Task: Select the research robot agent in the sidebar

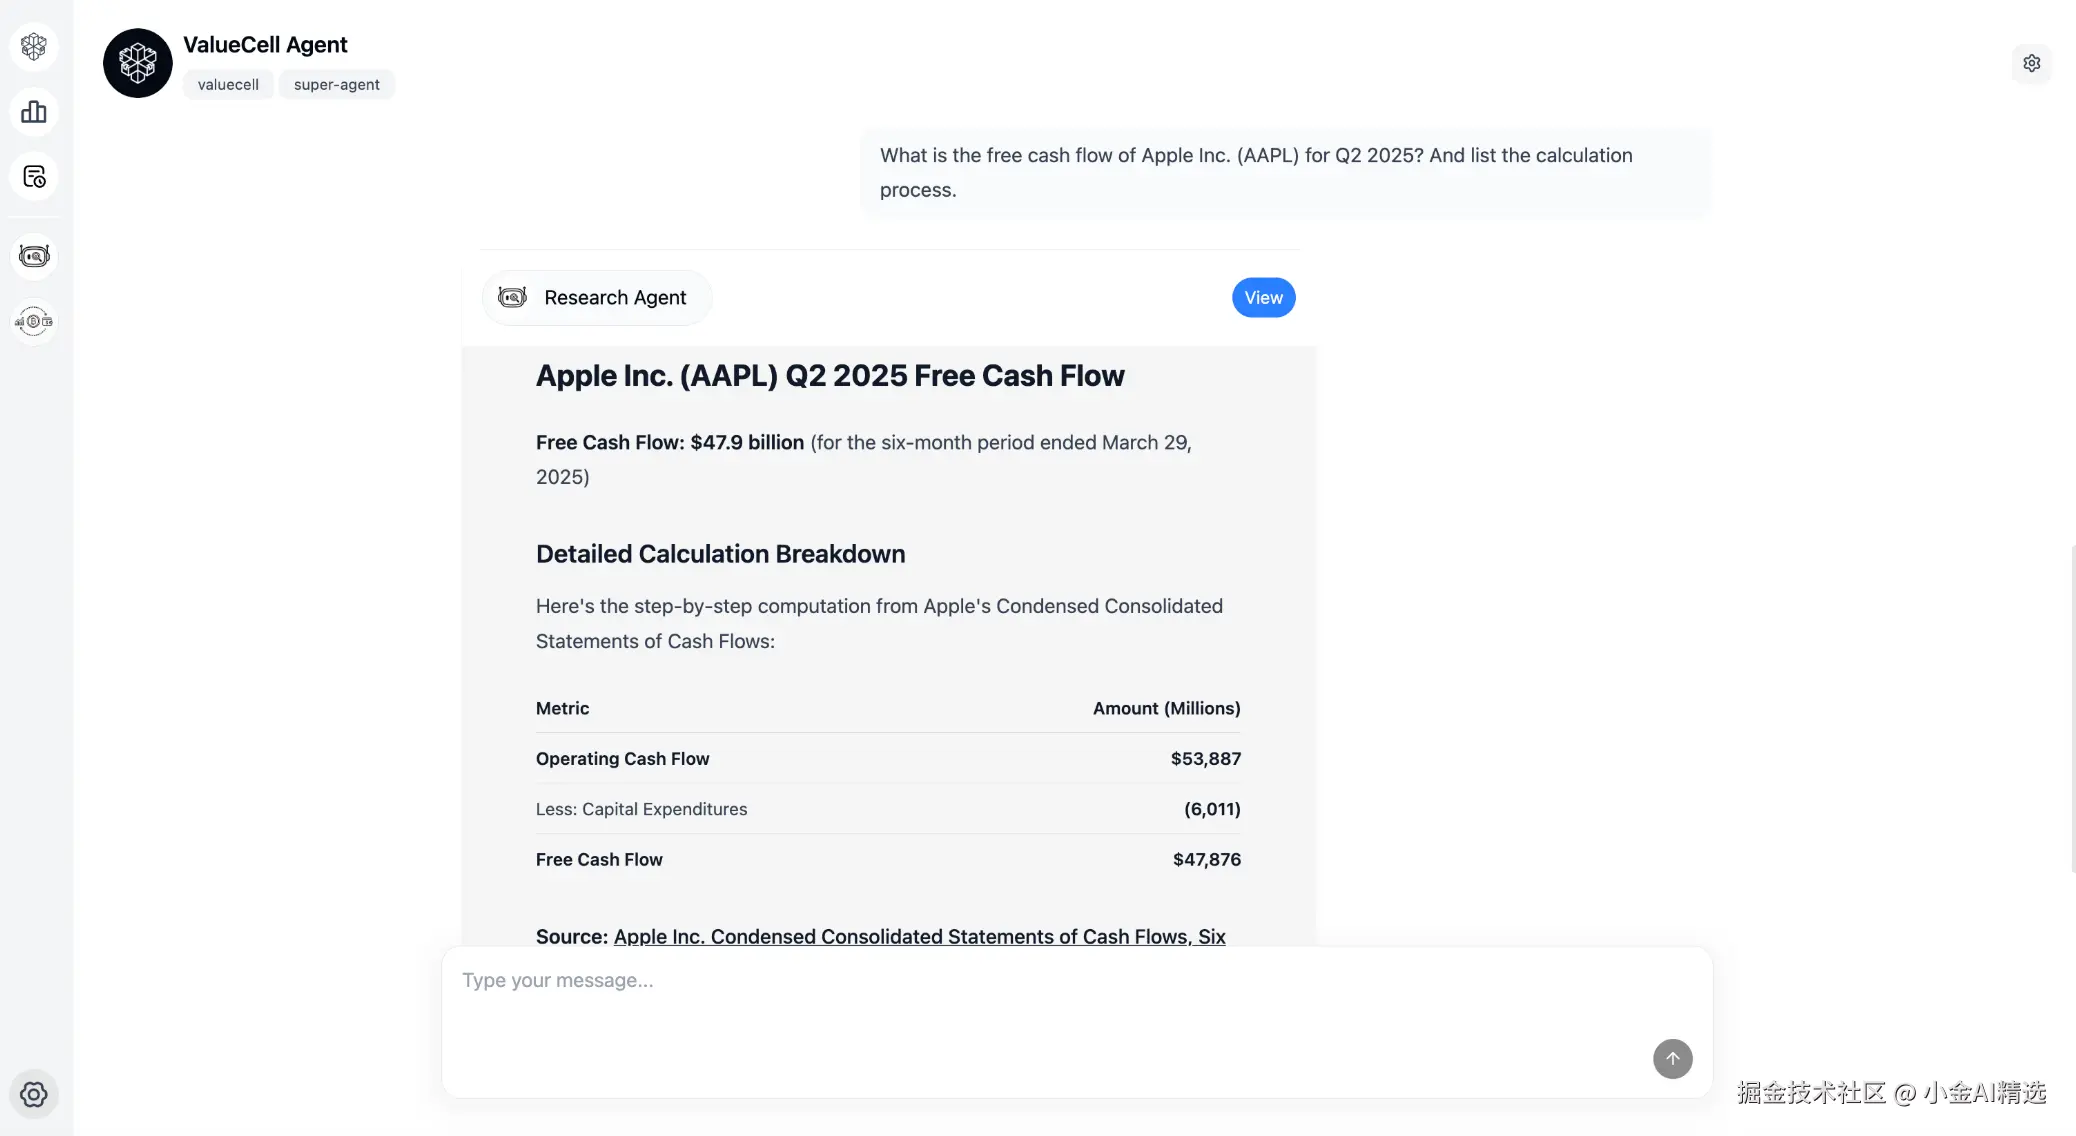Action: [34, 256]
